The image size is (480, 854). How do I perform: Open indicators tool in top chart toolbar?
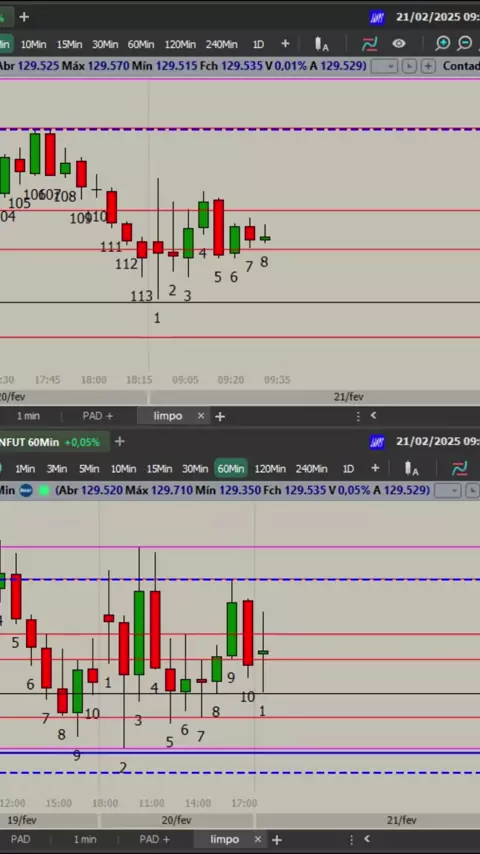pyautogui.click(x=369, y=44)
